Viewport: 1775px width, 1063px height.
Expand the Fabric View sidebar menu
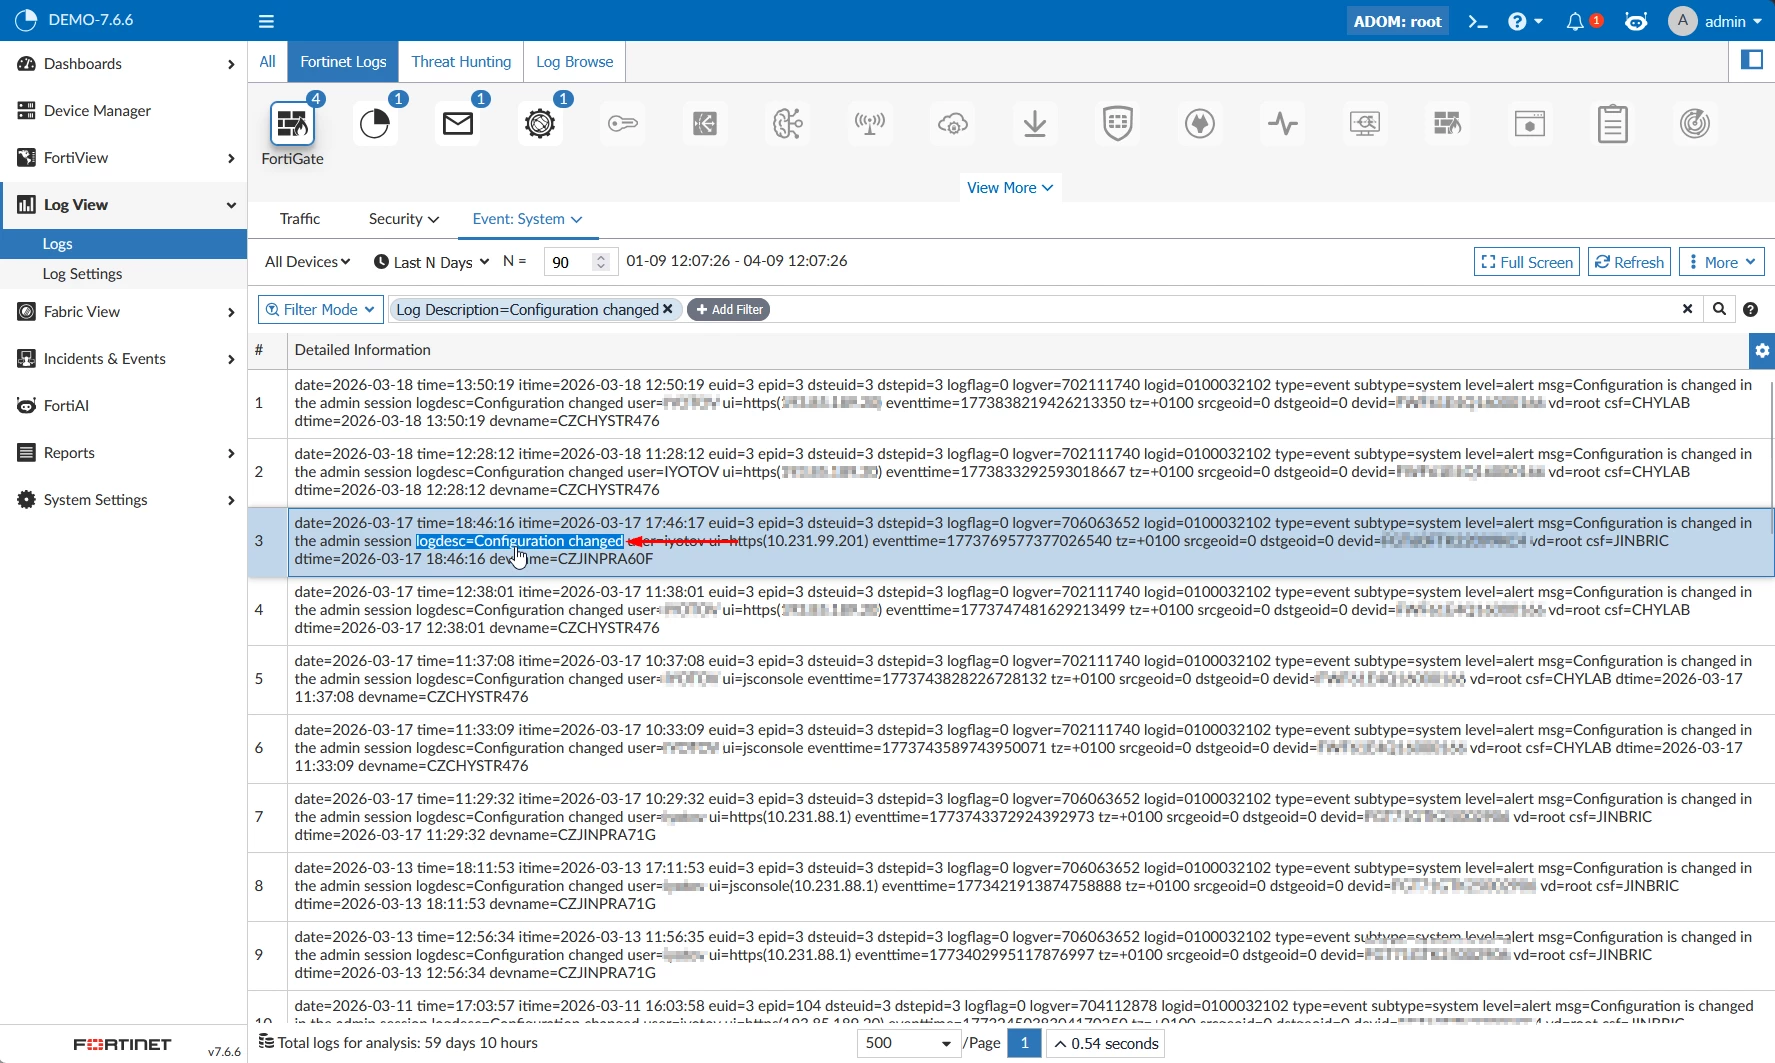click(123, 312)
